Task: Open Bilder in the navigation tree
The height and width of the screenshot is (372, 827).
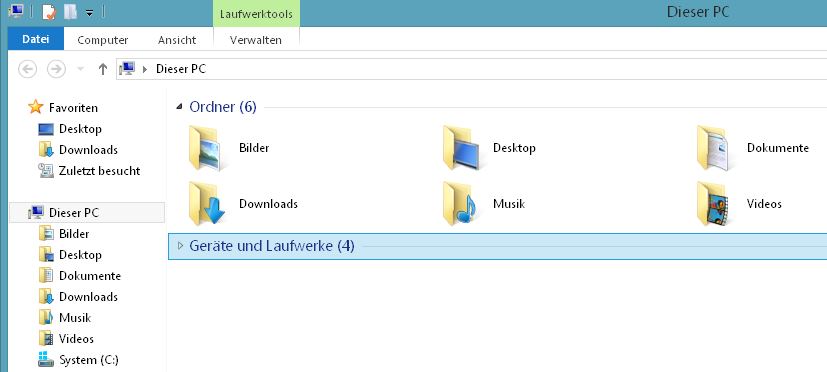Action: (74, 234)
